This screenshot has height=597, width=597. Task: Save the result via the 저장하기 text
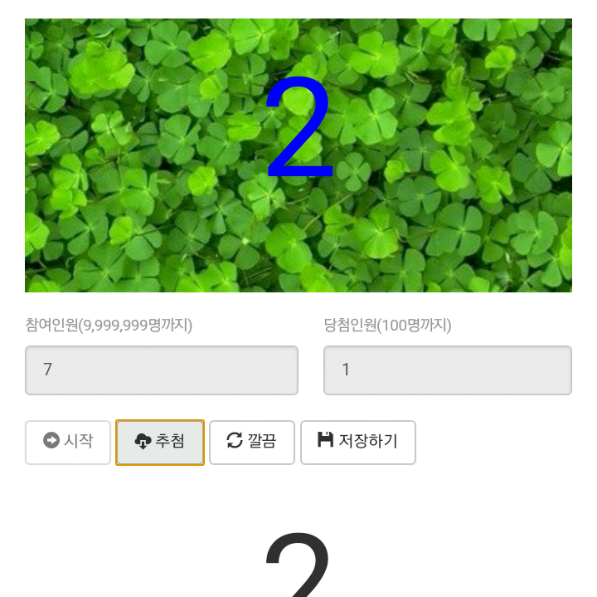pos(368,441)
